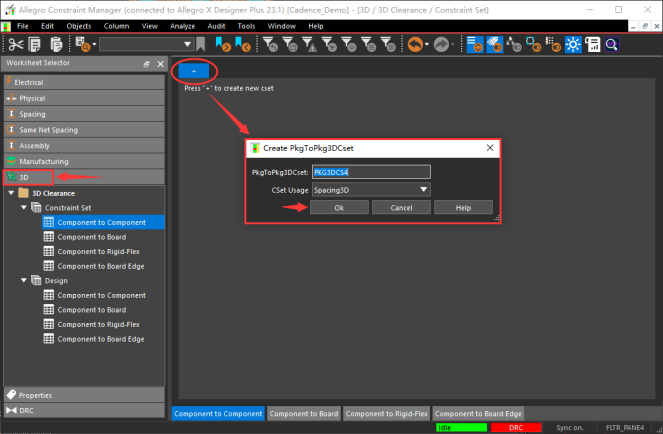The image size is (663, 434).
Task: Open the Audit menu
Action: tap(216, 26)
